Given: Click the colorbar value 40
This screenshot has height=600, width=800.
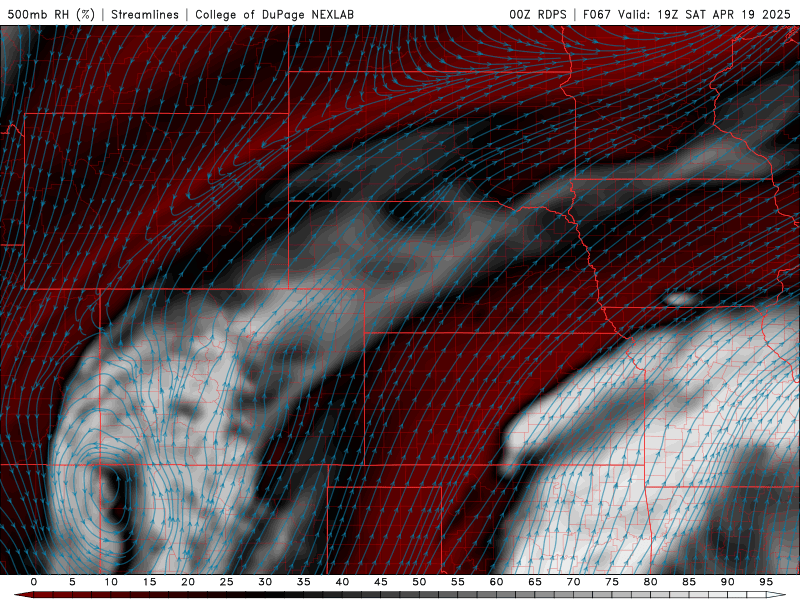Looking at the screenshot, I should pyautogui.click(x=342, y=582).
